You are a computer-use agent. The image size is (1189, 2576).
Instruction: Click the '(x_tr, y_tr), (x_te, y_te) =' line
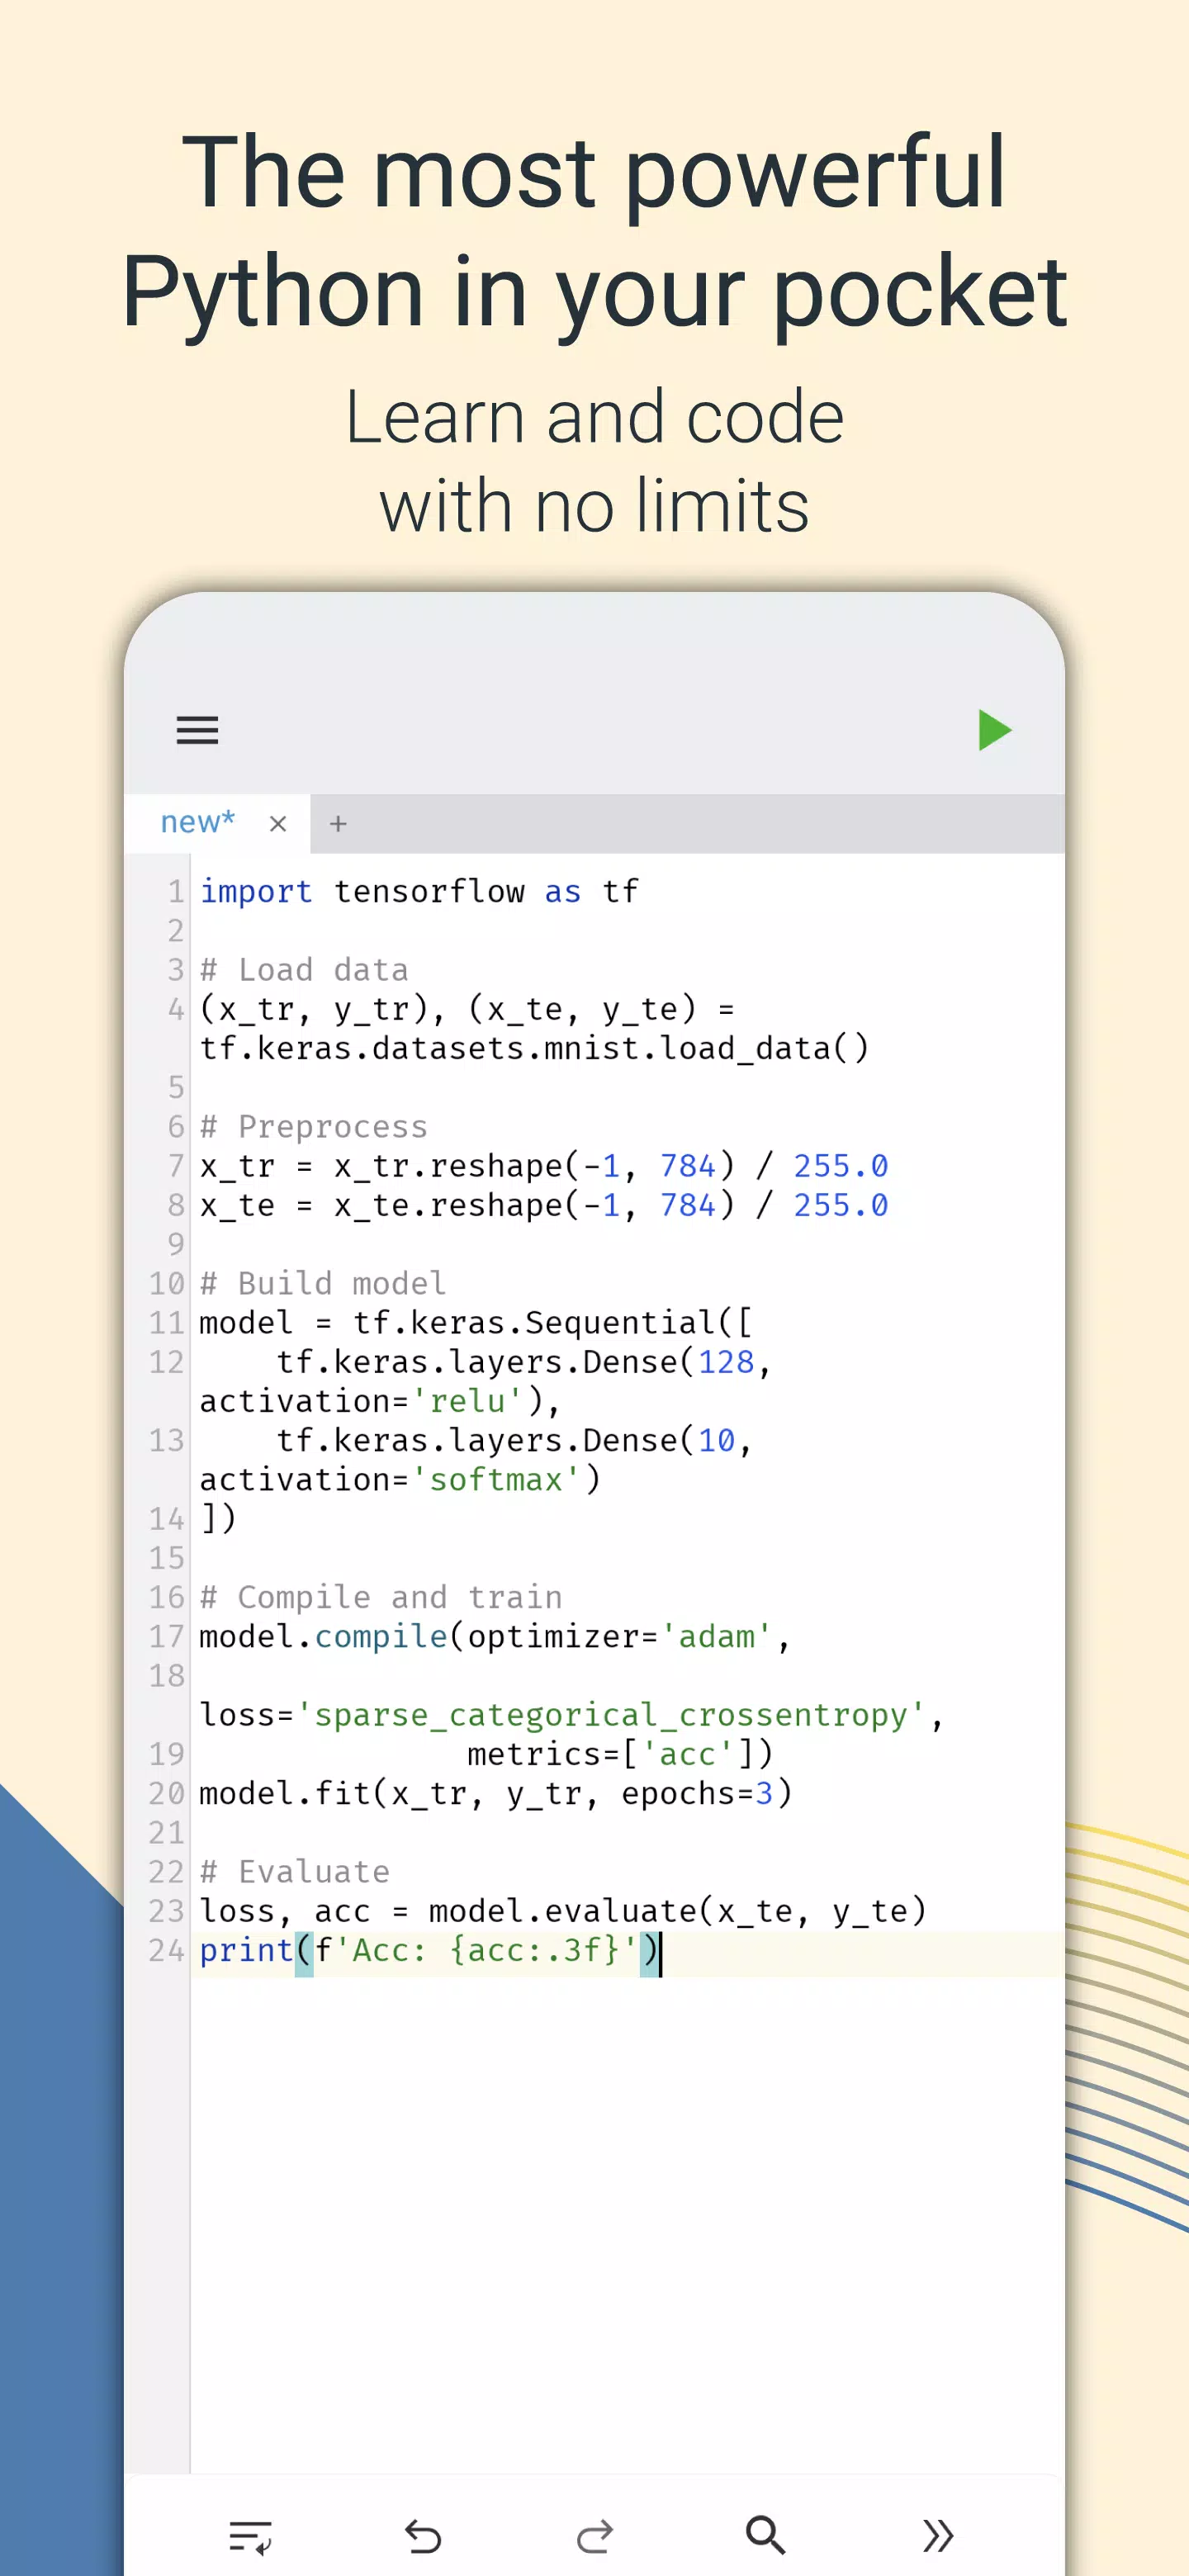tap(467, 1009)
